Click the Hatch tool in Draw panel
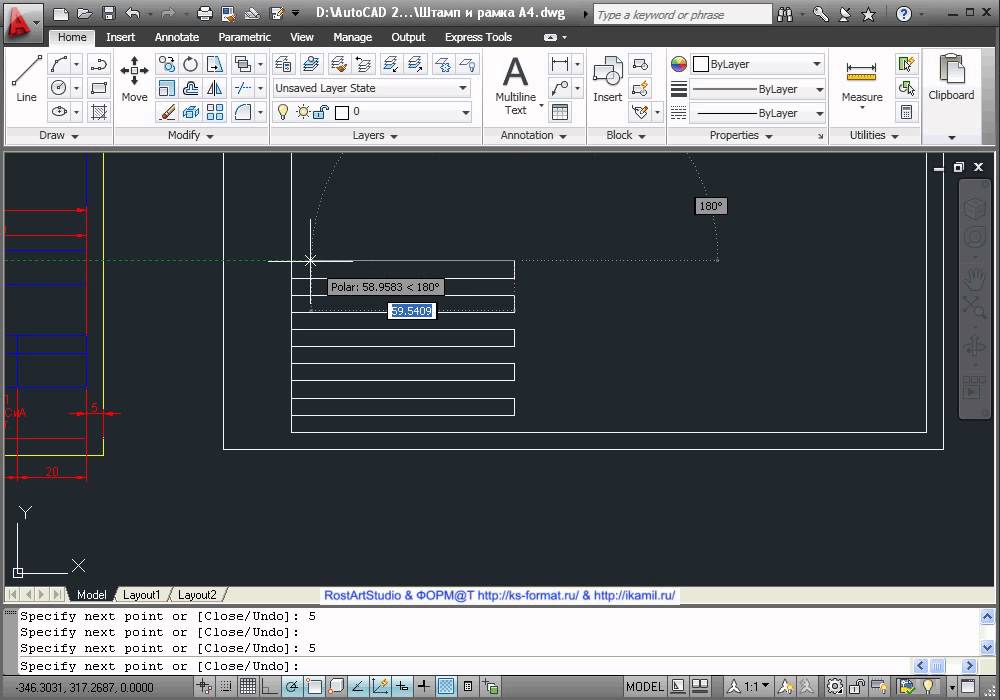The width and height of the screenshot is (1000, 700). coord(99,112)
